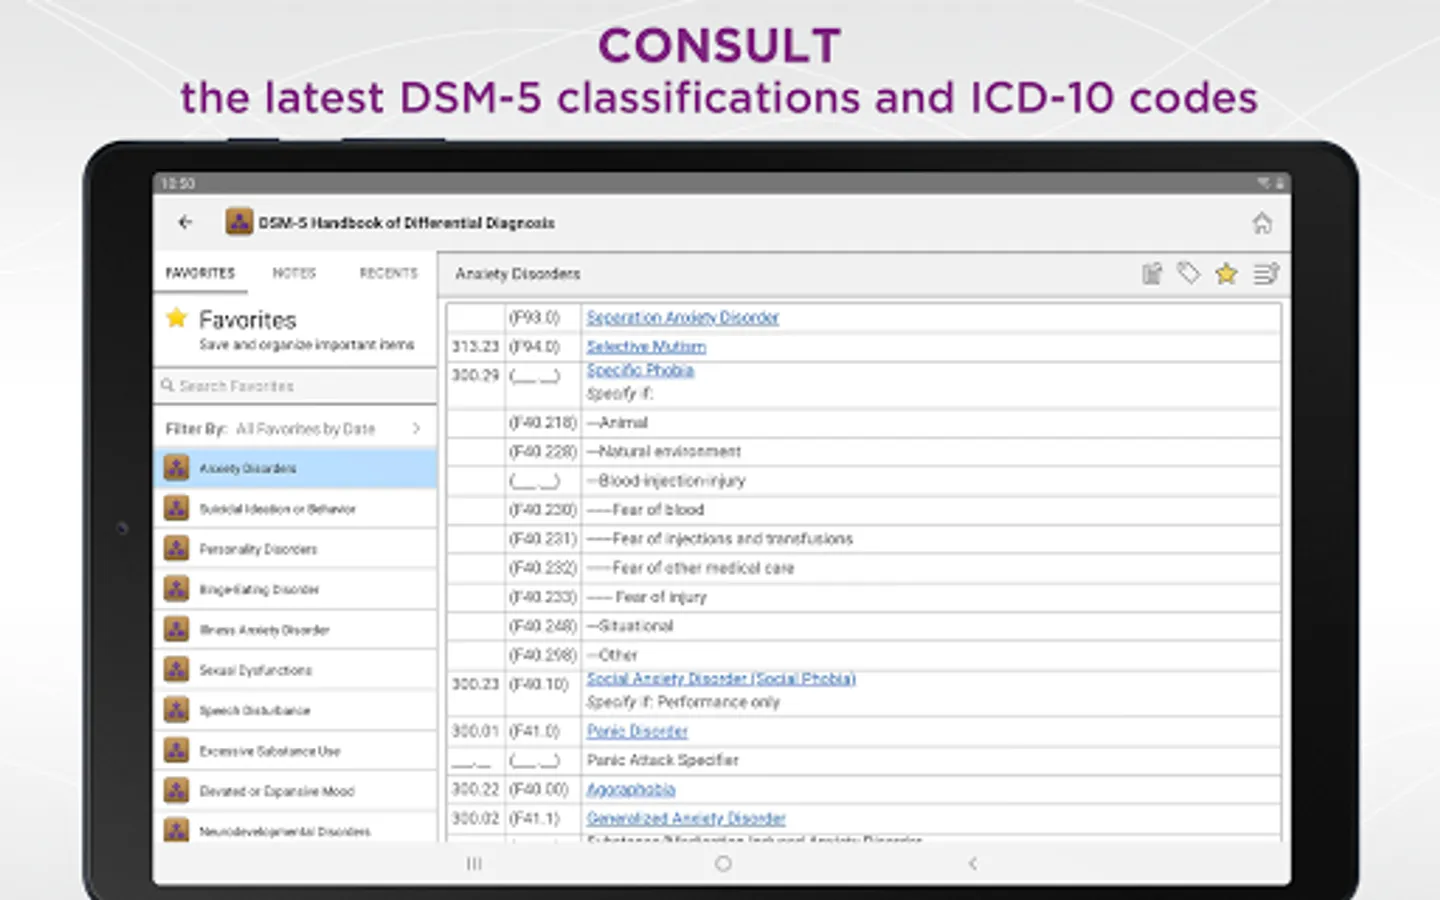
Task: Click the 300.29 code cell
Action: (475, 375)
